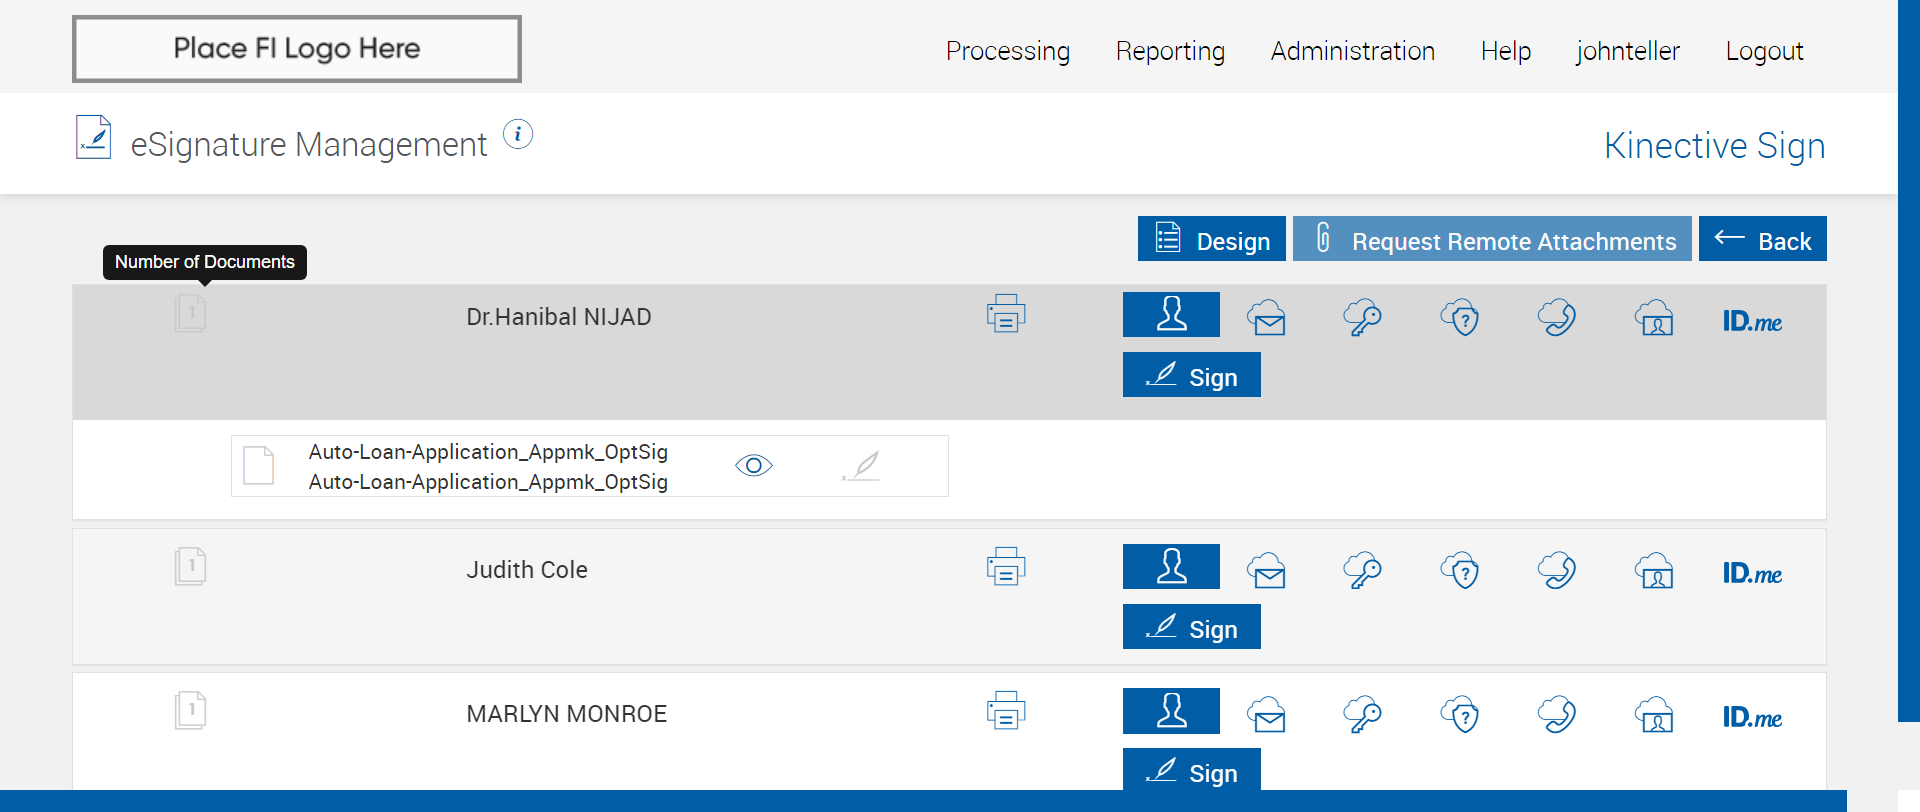Click Request Remote Attachments button
The height and width of the screenshot is (812, 1920).
[1492, 240]
